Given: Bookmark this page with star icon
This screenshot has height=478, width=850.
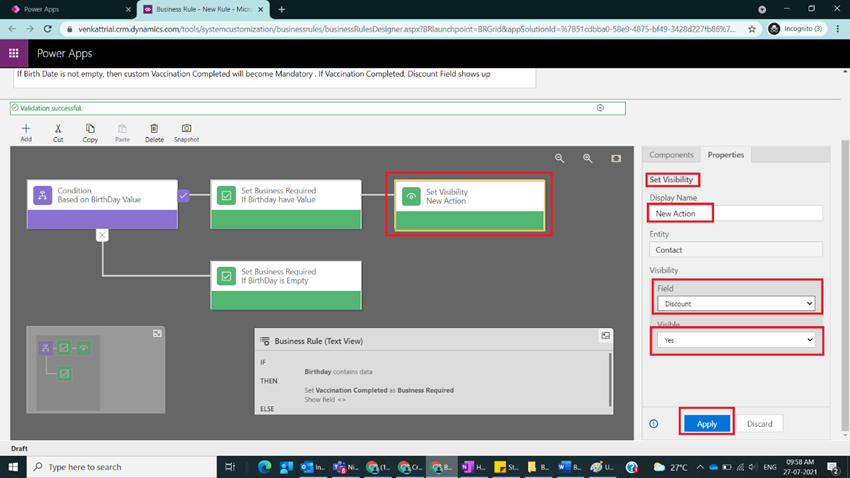Looking at the screenshot, I should tap(752, 29).
